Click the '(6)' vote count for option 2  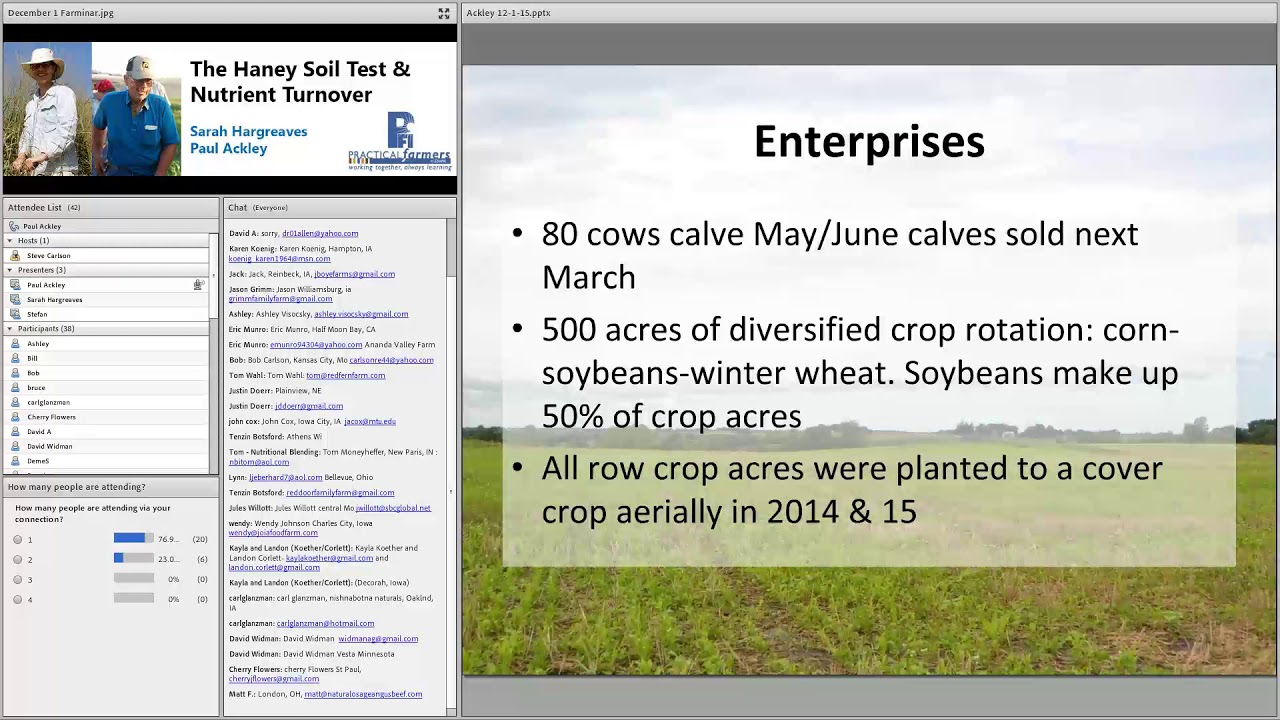pos(202,559)
